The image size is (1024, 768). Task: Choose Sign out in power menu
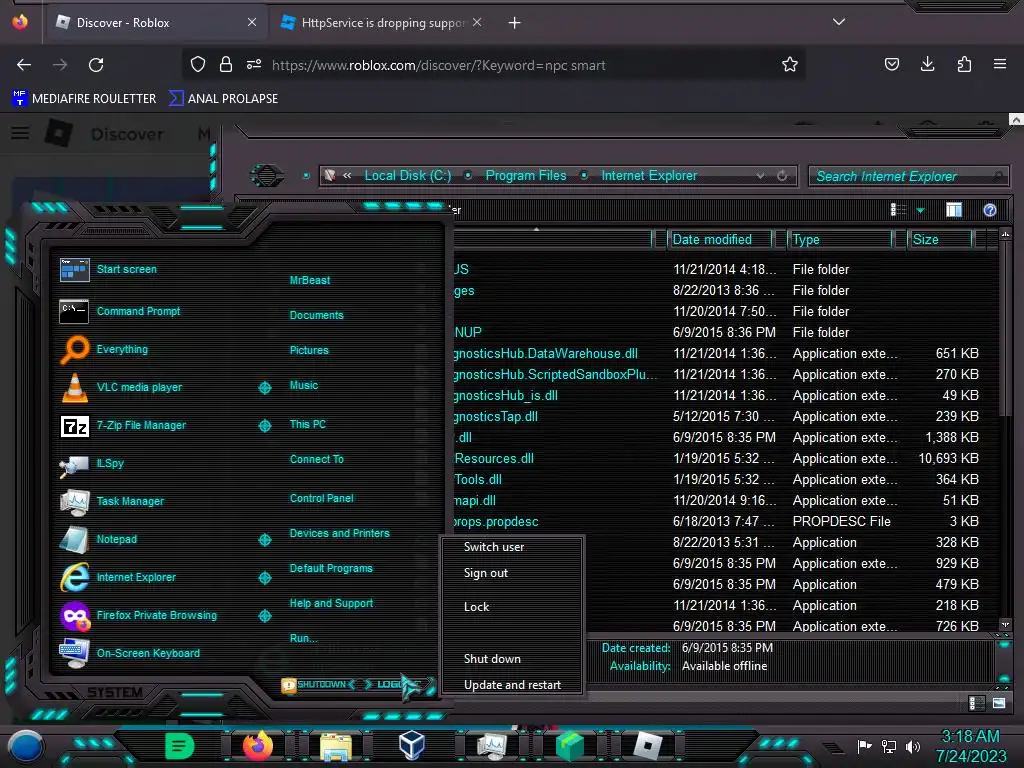pos(485,573)
